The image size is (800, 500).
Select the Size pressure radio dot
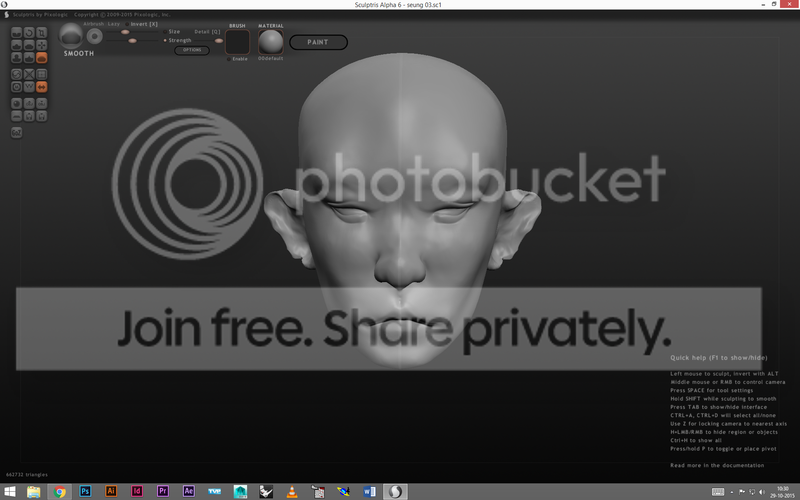point(165,32)
